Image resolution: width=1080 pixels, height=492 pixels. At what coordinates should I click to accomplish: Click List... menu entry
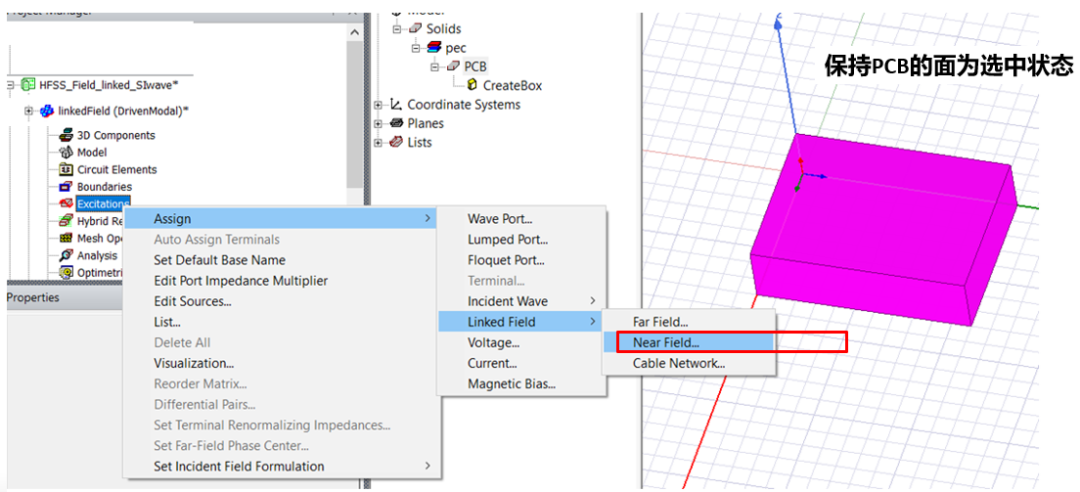coord(280,322)
